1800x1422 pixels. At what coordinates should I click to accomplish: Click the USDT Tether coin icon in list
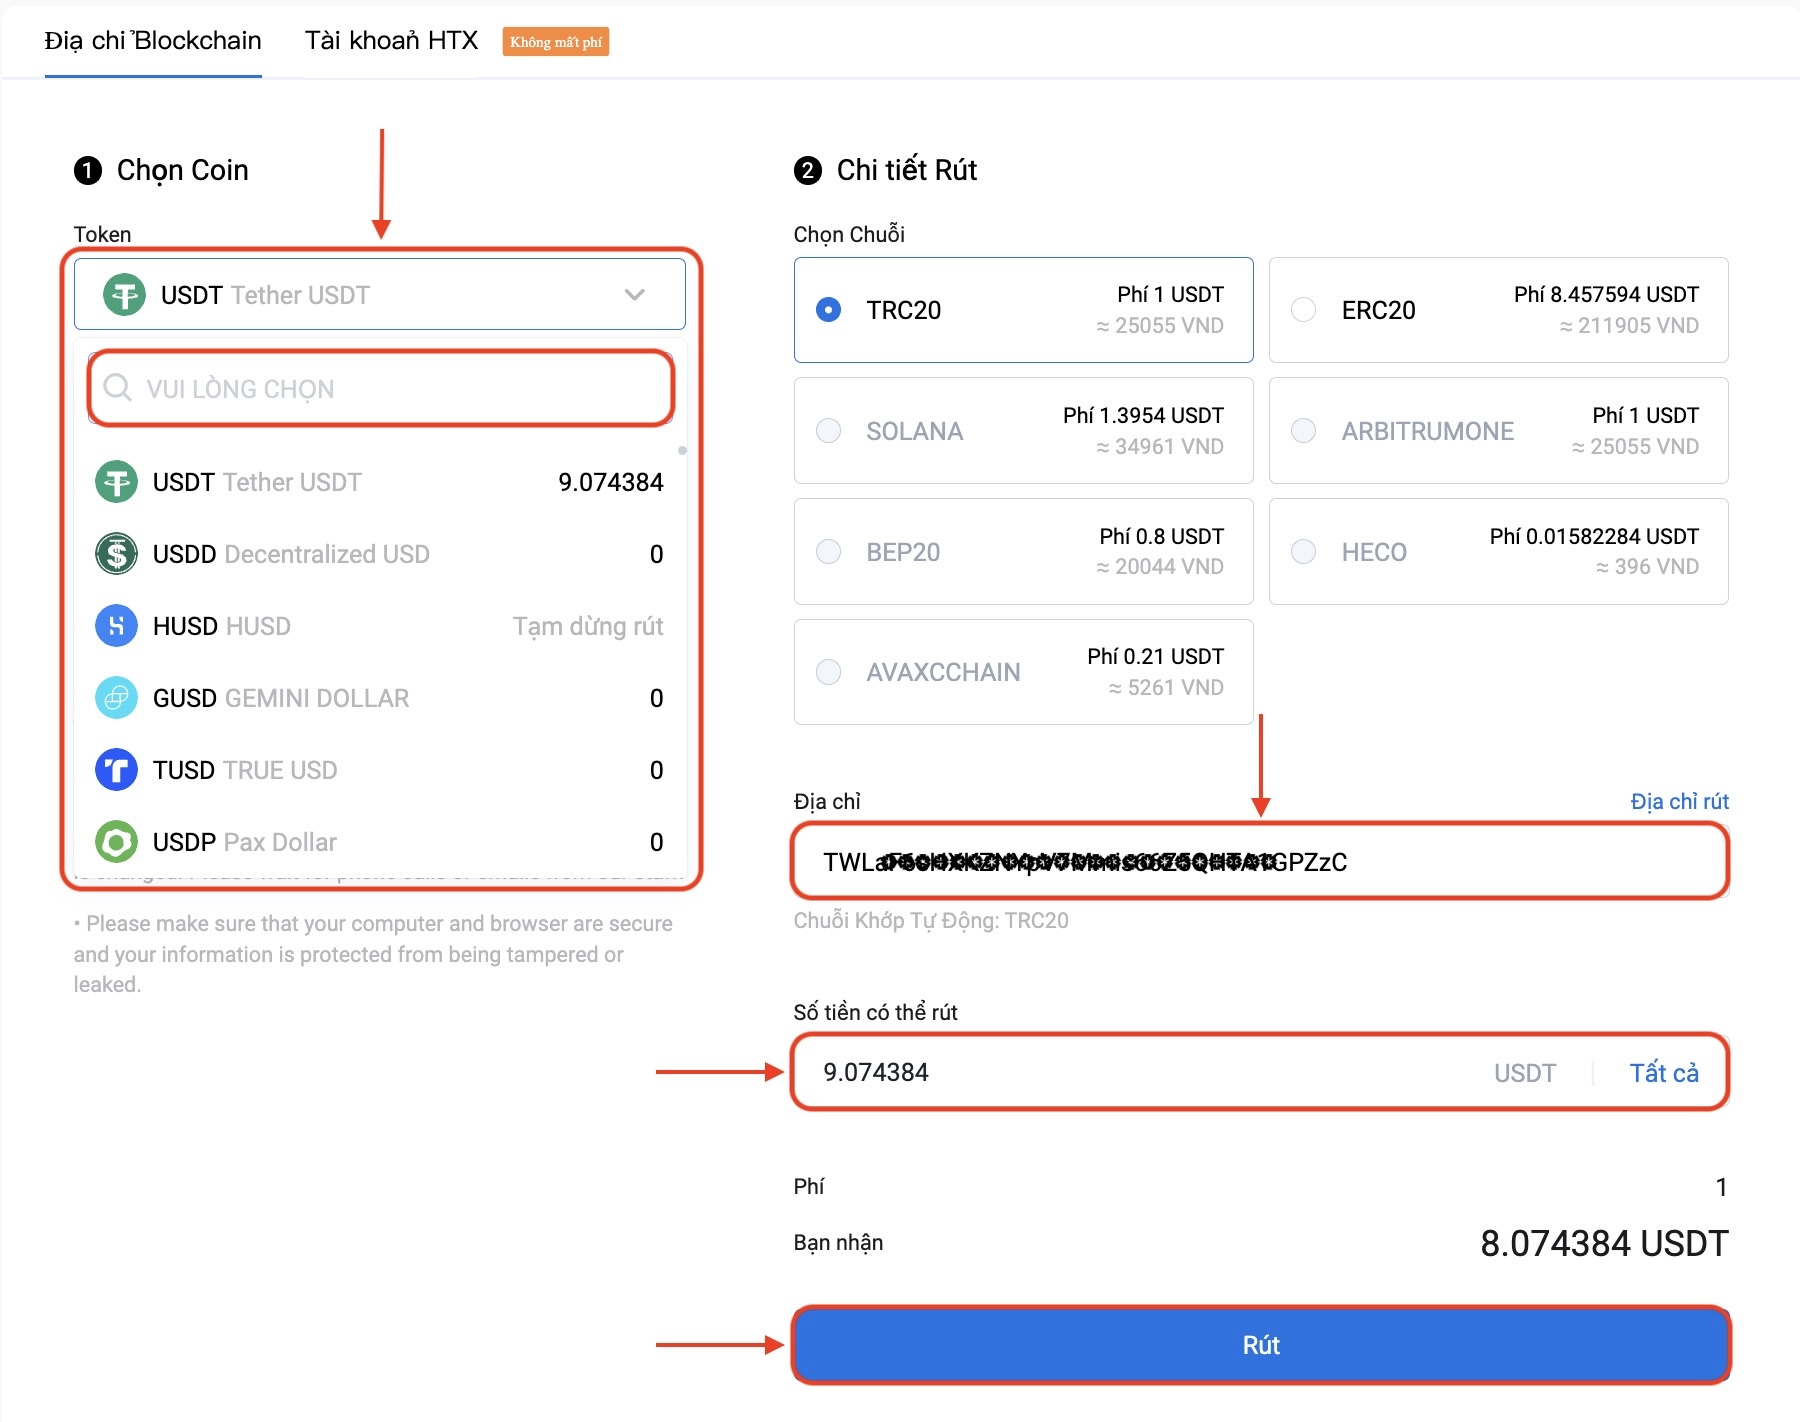[116, 482]
